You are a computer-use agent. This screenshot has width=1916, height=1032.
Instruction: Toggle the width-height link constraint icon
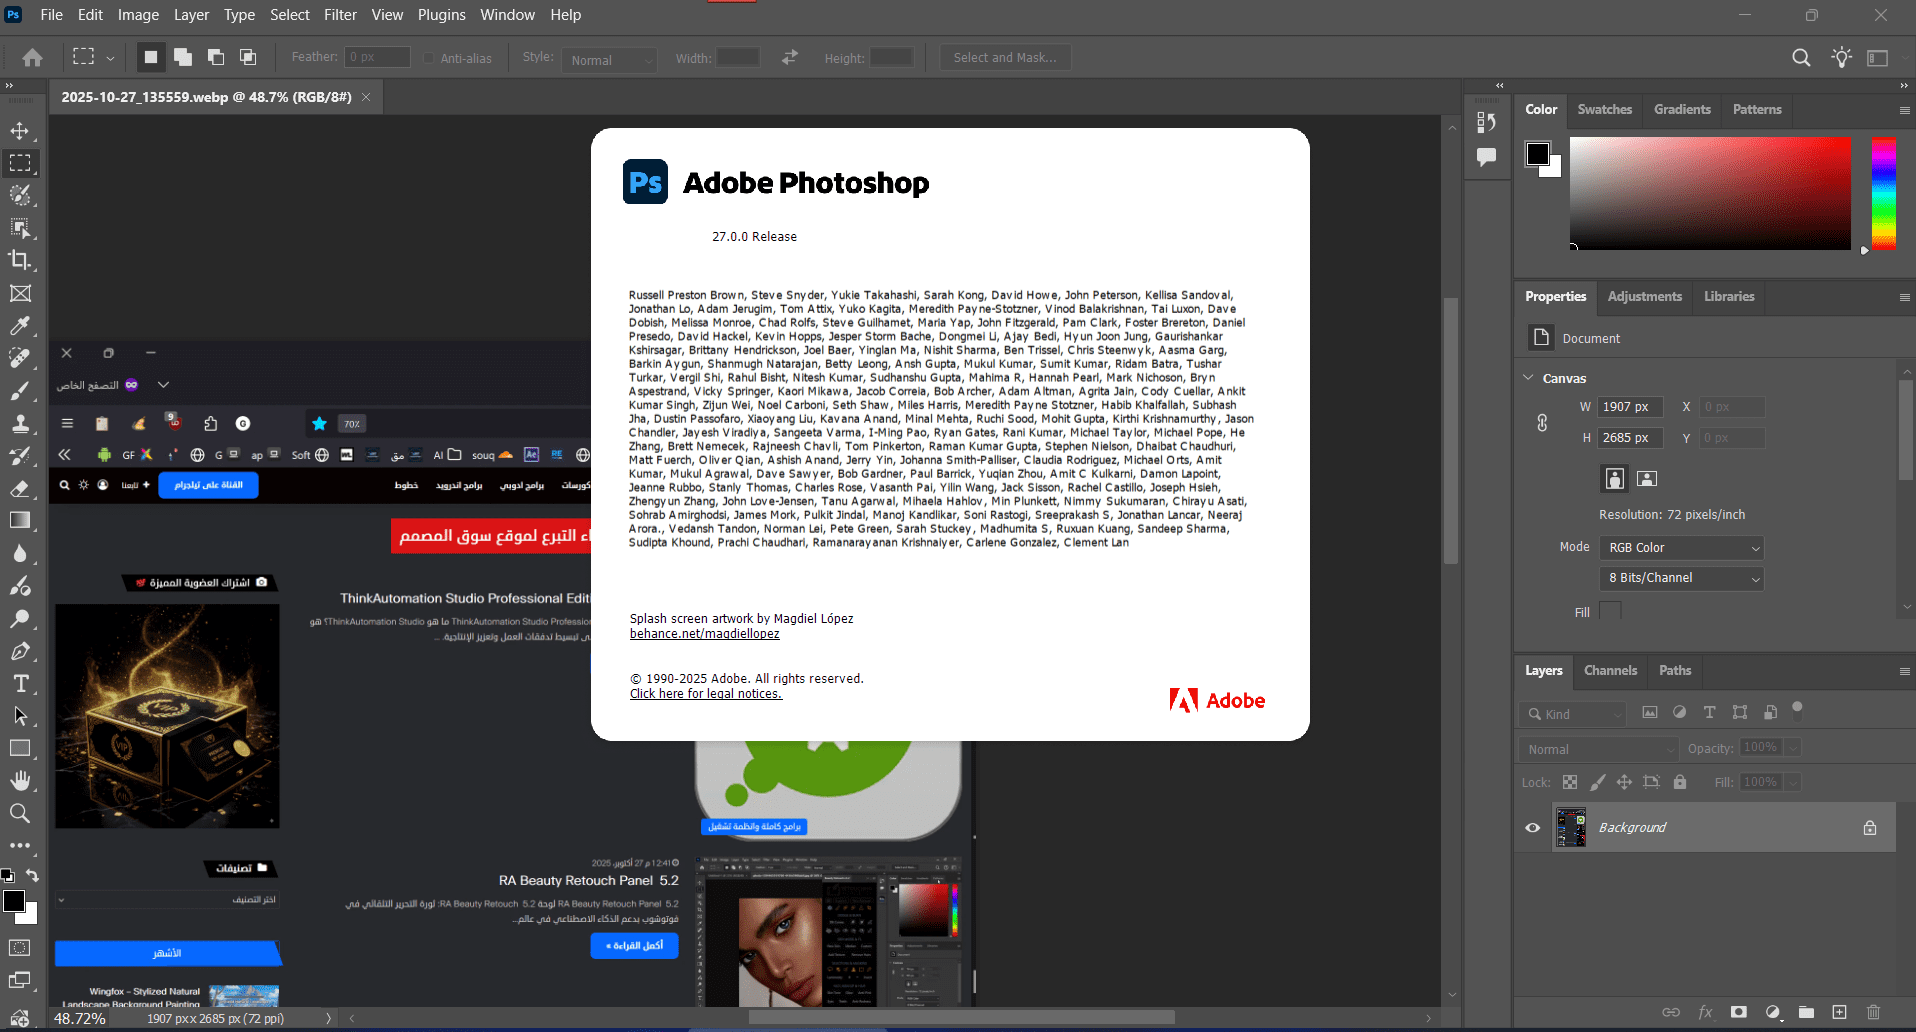click(x=1542, y=423)
